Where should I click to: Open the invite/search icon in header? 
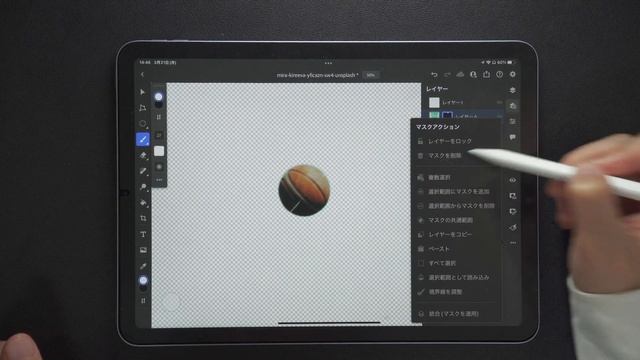[473, 75]
